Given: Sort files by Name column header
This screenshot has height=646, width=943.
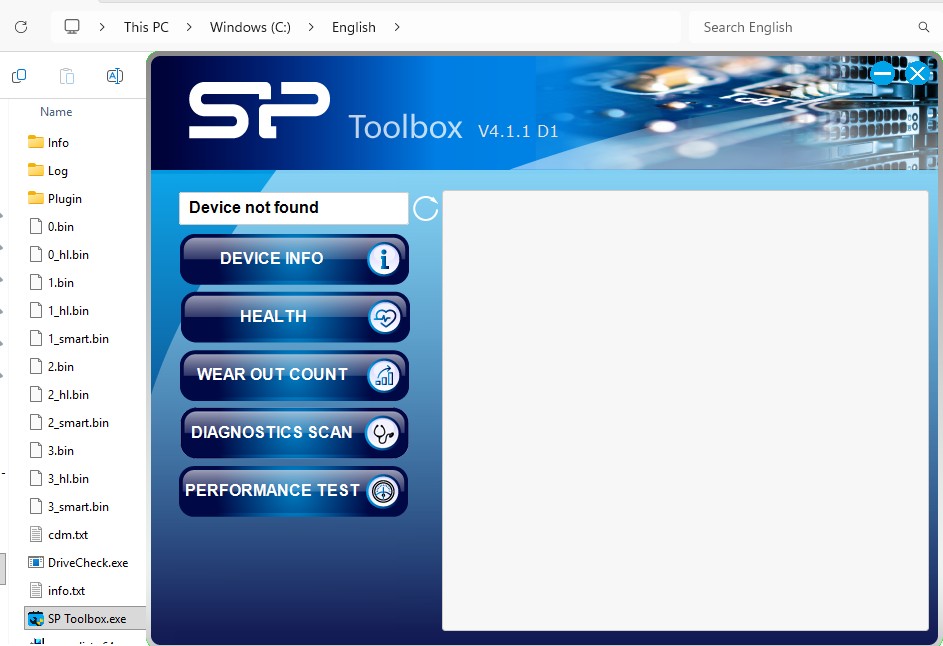Looking at the screenshot, I should 56,112.
